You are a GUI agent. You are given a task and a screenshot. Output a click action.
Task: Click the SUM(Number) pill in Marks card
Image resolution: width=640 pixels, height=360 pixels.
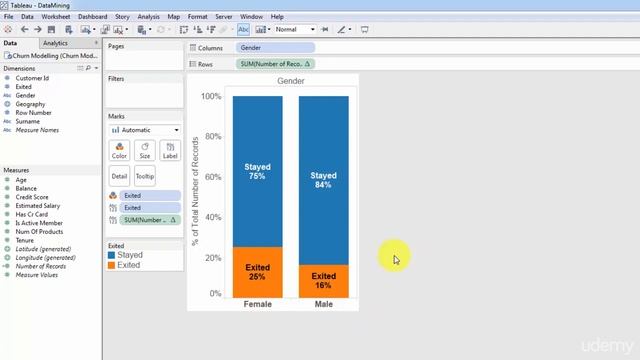(x=150, y=220)
